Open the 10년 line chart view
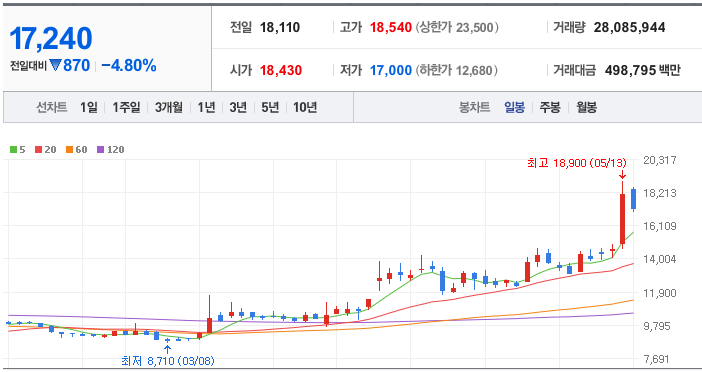Screen dimensions: 702x372 [305, 107]
